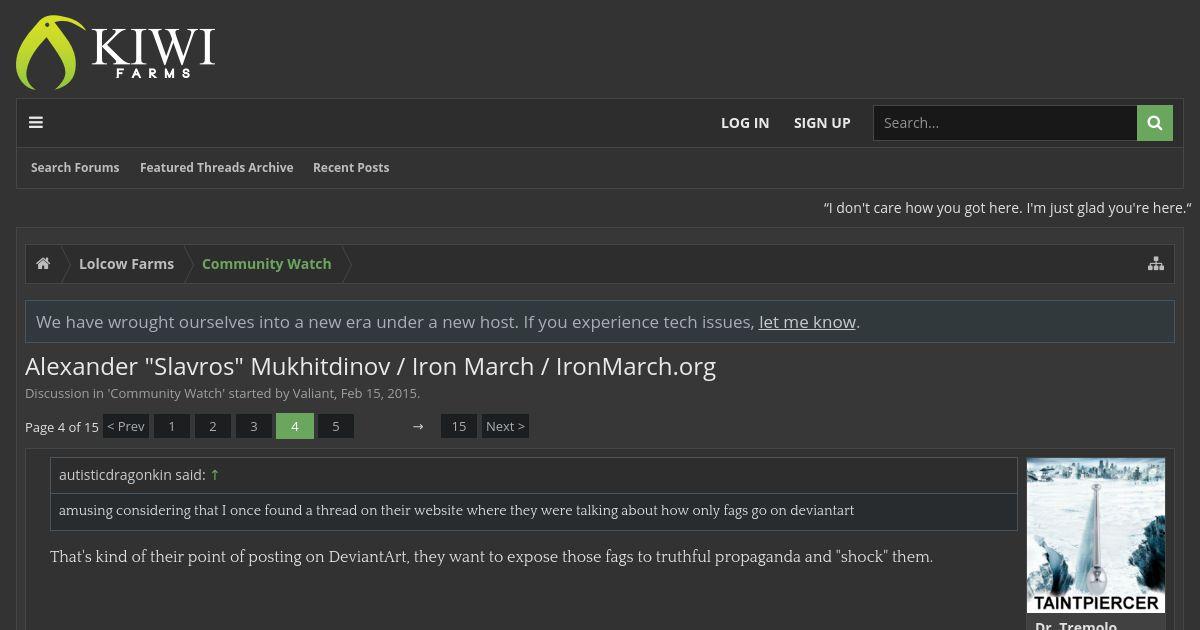
Task: Click the Feb 15, 2015 date link
Action: 379,394
